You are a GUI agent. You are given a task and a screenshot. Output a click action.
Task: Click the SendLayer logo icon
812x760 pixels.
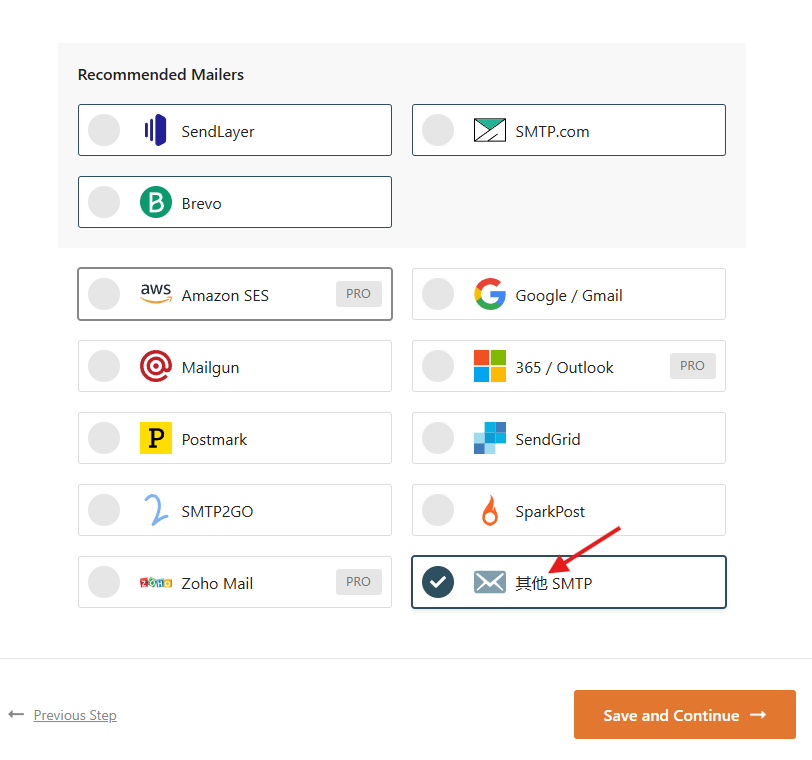click(x=155, y=130)
